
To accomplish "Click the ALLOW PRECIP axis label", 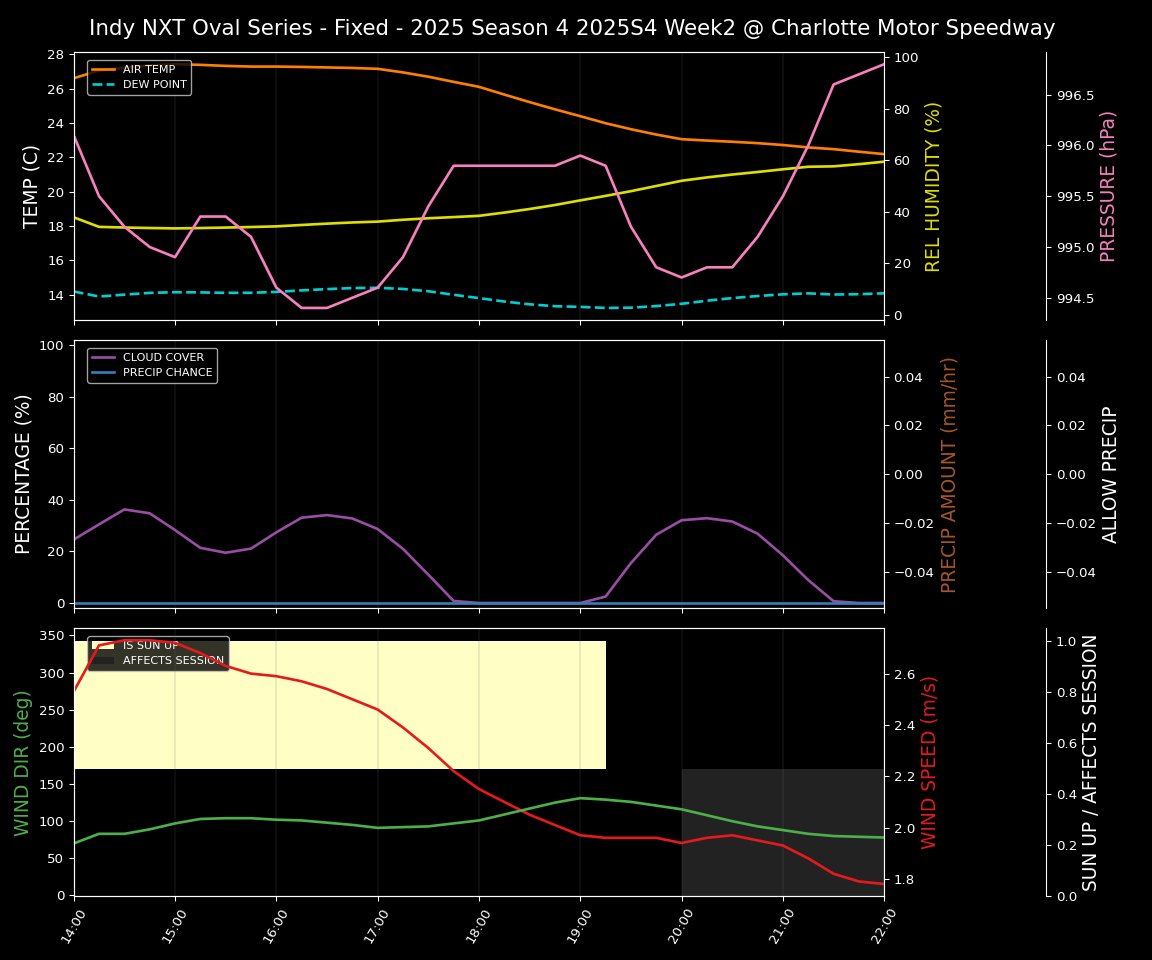I will coord(1110,474).
